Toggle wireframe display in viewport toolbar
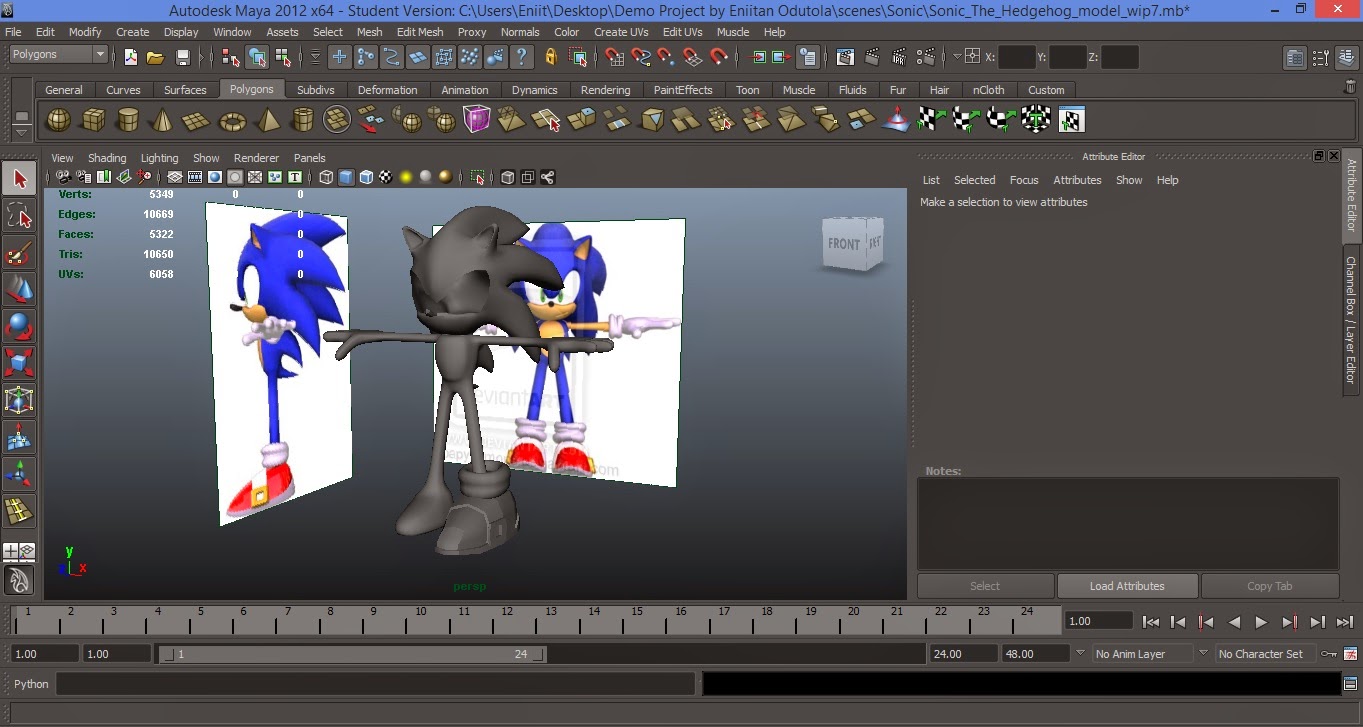Screen dimensions: 1363x727 click(327, 177)
